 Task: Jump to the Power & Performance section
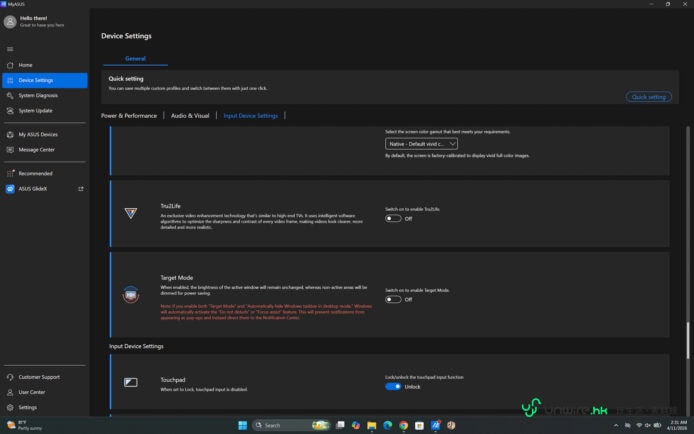tap(129, 115)
